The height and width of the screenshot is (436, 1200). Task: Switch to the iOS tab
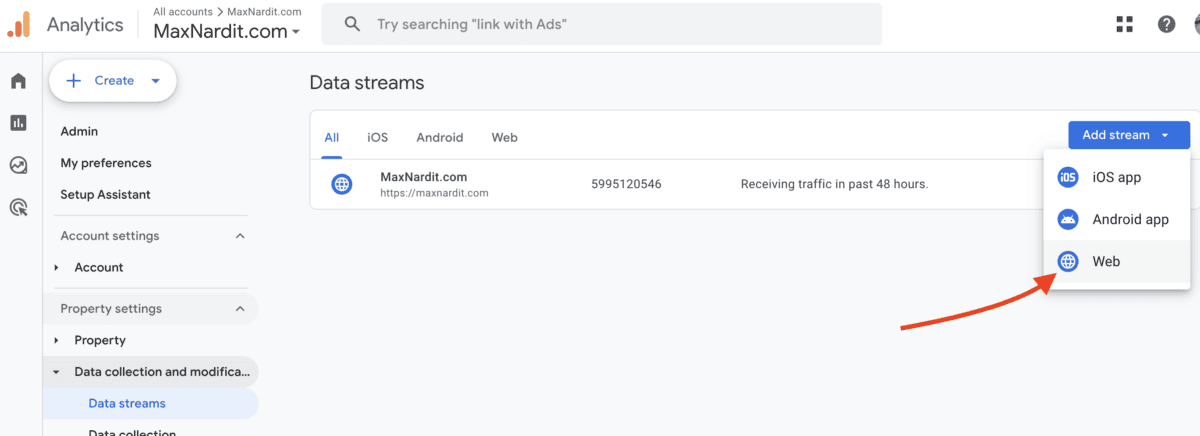377,138
